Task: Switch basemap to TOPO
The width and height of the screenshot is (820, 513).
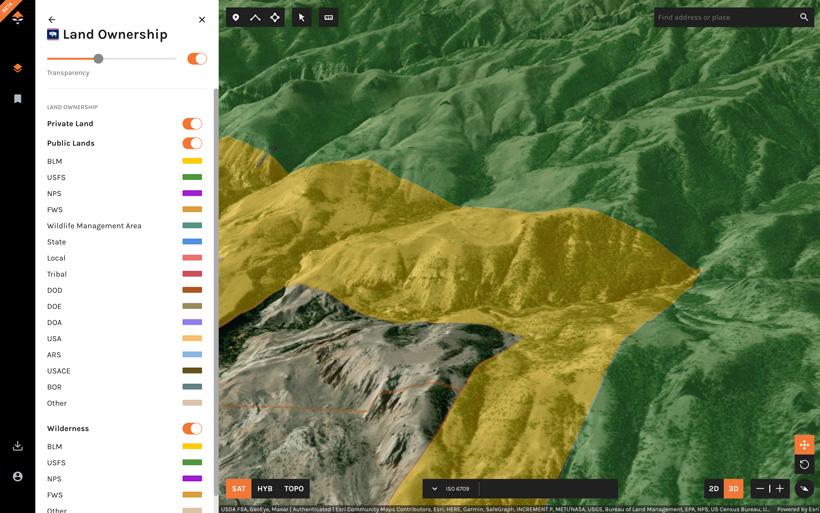Action: point(294,489)
